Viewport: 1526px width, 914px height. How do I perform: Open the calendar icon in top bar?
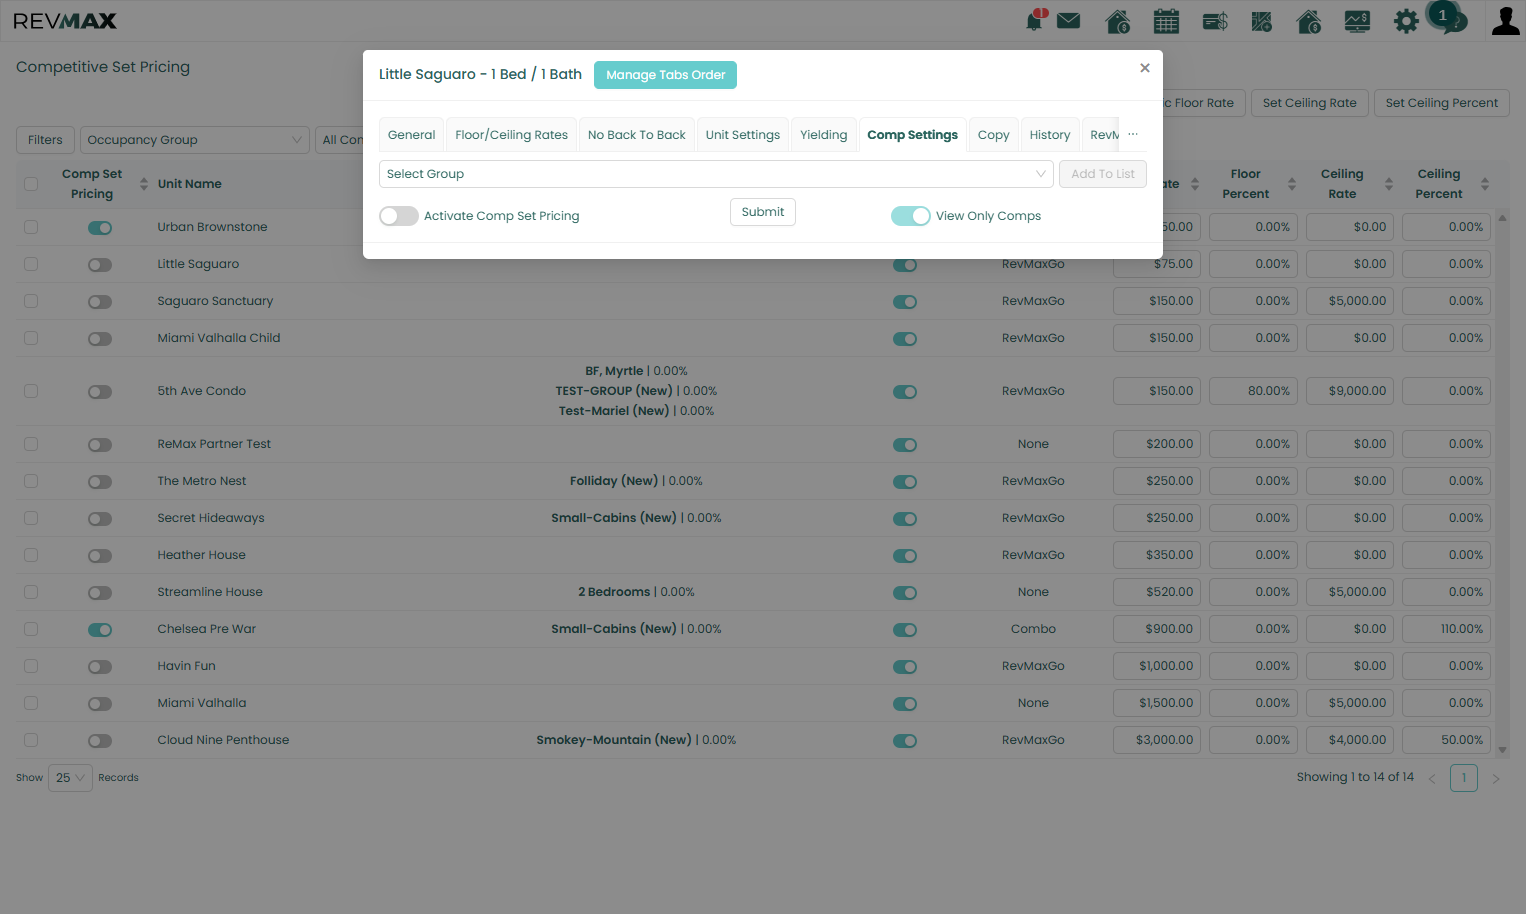tap(1166, 20)
